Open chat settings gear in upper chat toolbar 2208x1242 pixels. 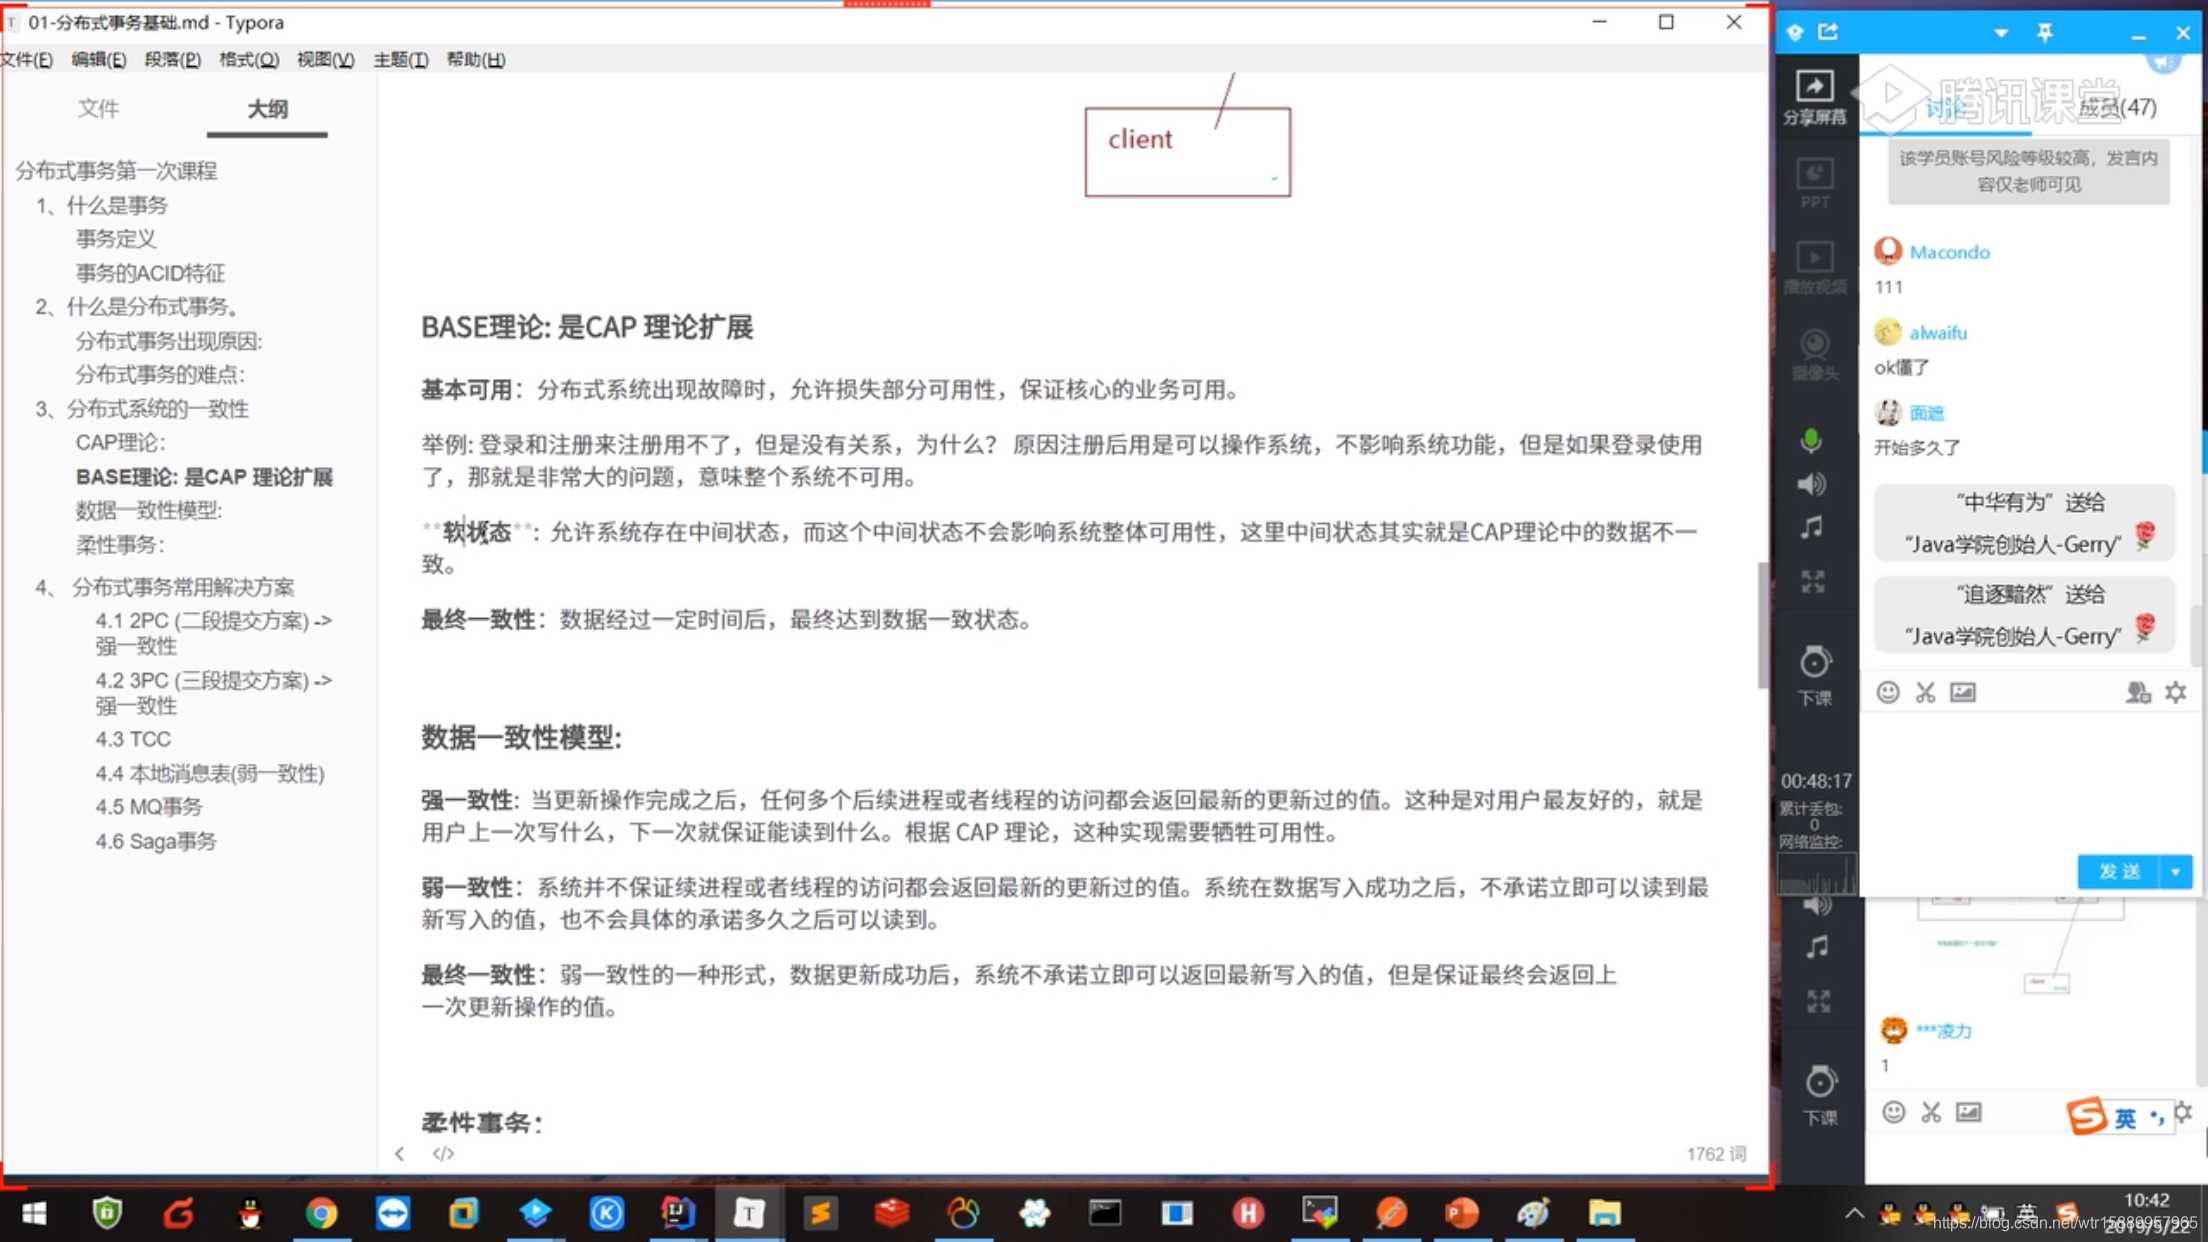pos(2176,692)
